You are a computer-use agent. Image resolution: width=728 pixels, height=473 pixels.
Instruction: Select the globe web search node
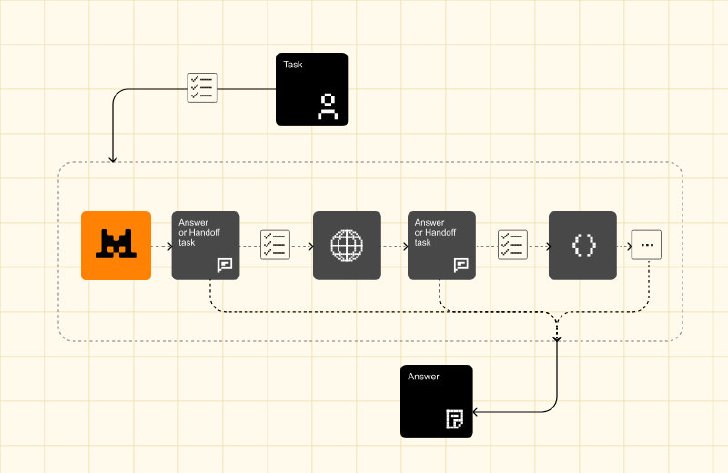click(347, 246)
